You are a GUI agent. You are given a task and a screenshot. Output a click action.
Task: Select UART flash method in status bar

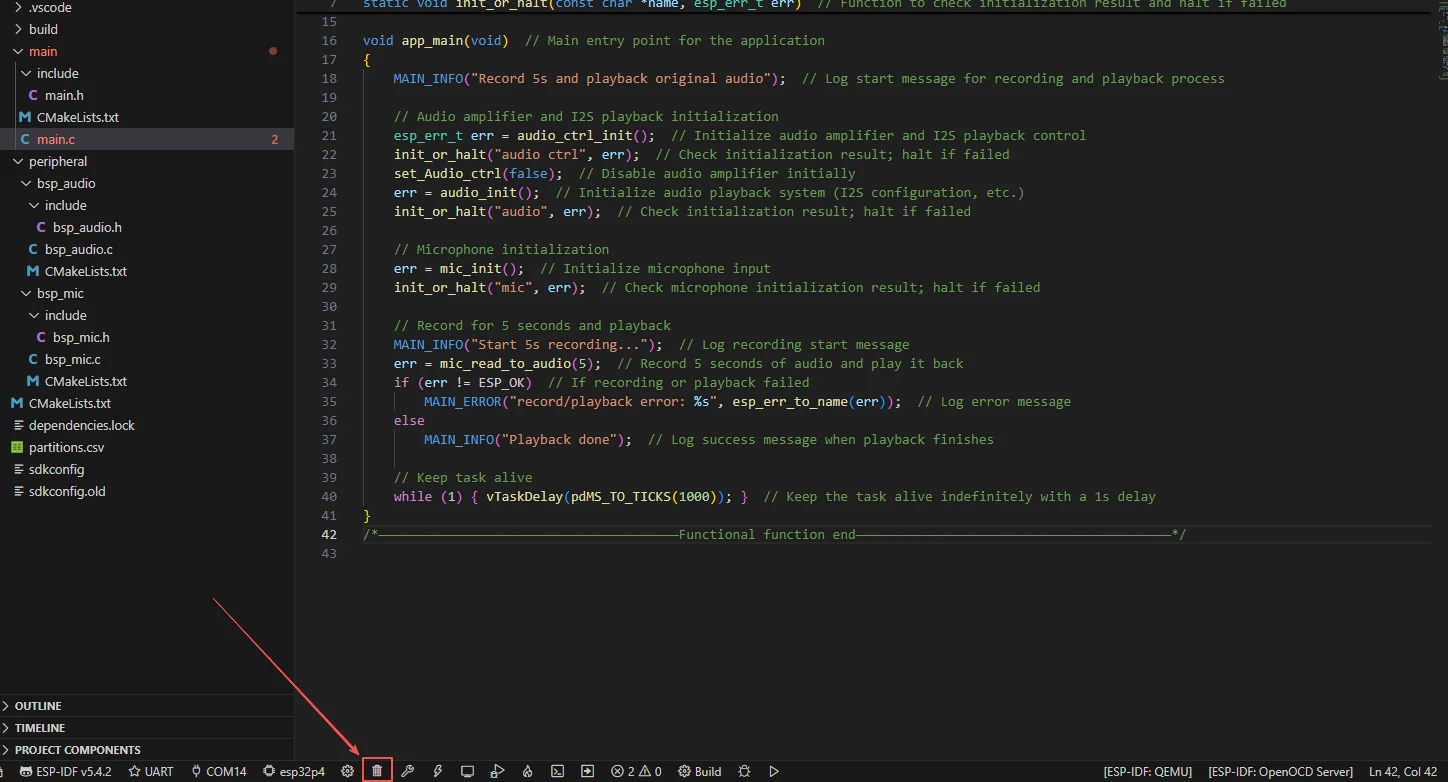(150, 771)
